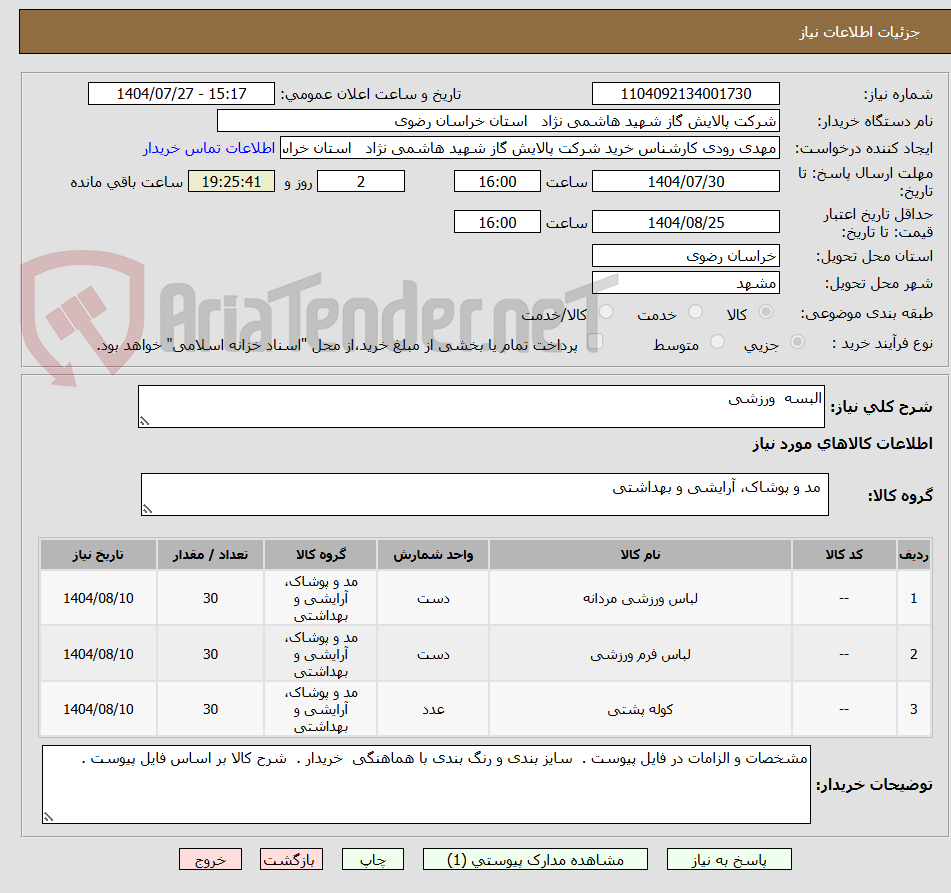Select the کالا radio option
Viewport: 951px width, 893px height.
pyautogui.click(x=766, y=312)
